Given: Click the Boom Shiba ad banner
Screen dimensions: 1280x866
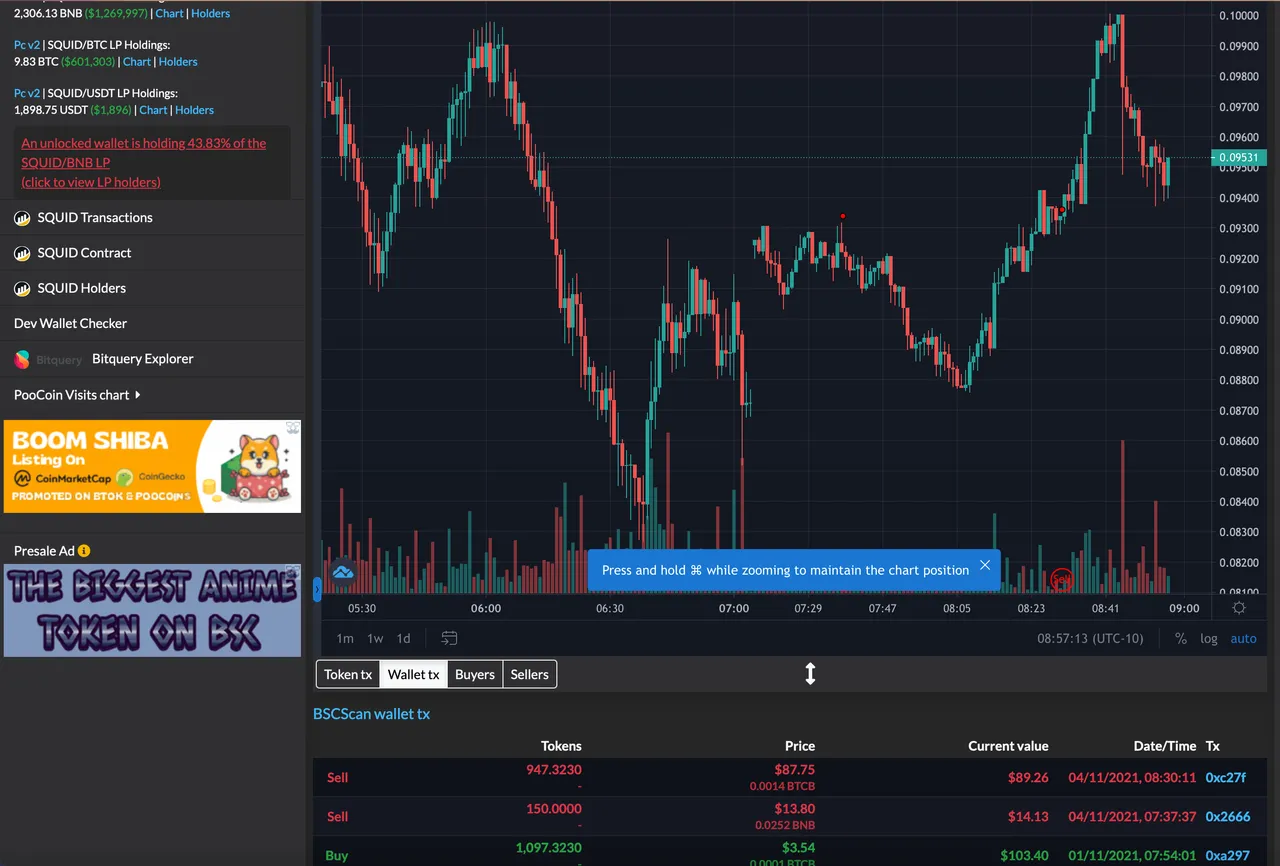Looking at the screenshot, I should pos(152,466).
